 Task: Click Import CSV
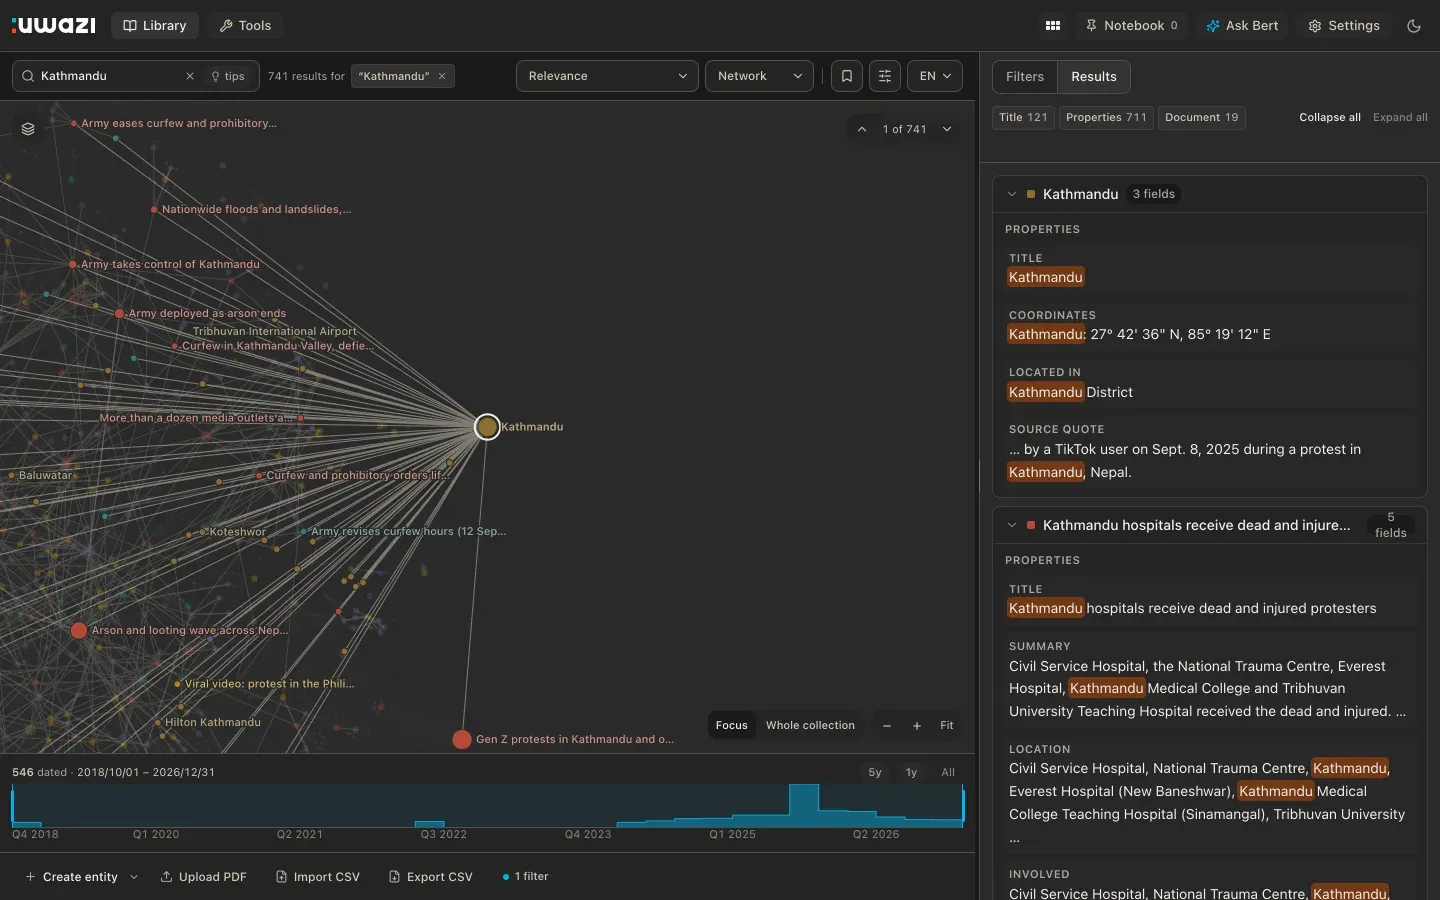pyautogui.click(x=318, y=877)
